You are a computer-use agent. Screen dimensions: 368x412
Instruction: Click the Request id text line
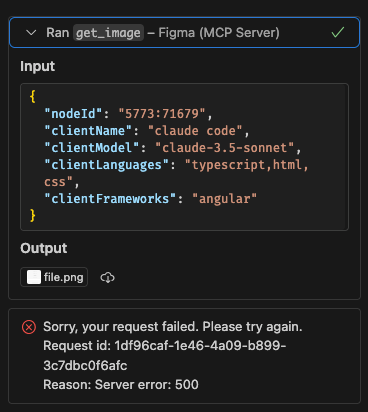click(165, 355)
